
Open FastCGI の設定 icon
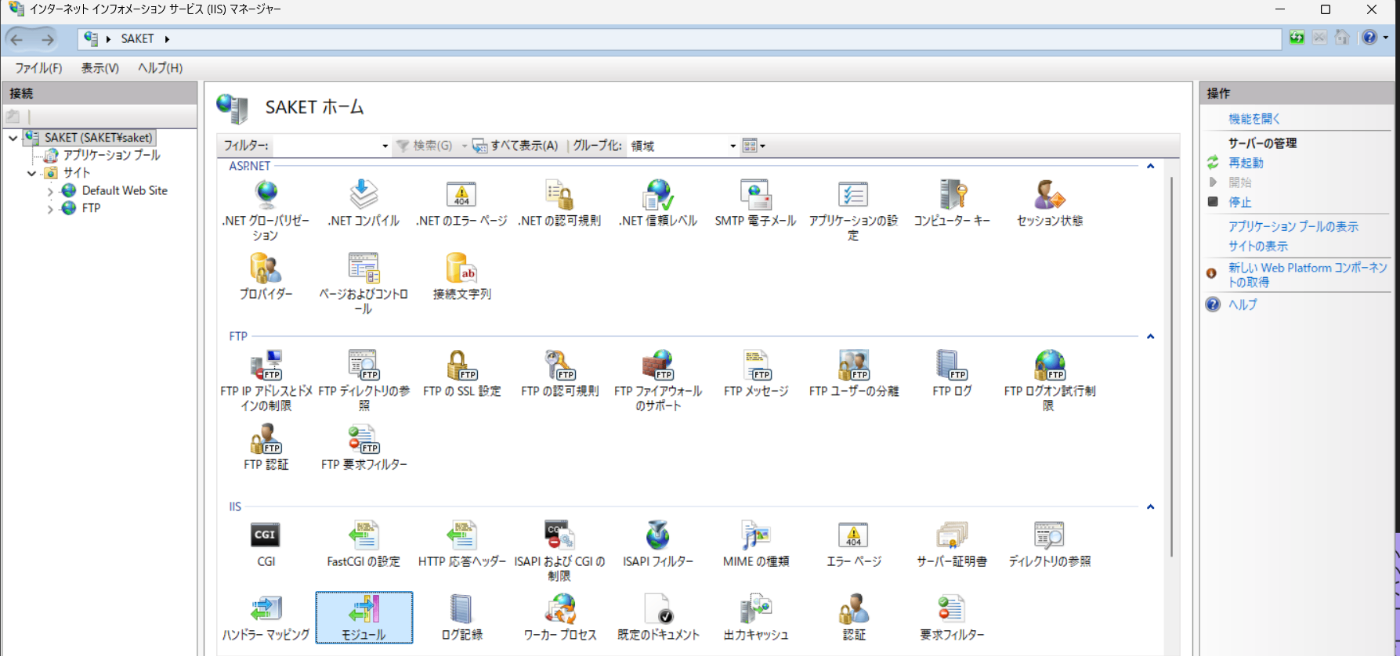[363, 544]
